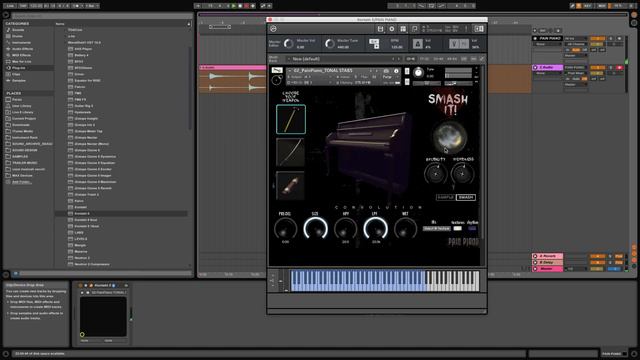Click the Kontakt virtual keyboard keys
The height and width of the screenshot is (360, 640).
point(384,281)
